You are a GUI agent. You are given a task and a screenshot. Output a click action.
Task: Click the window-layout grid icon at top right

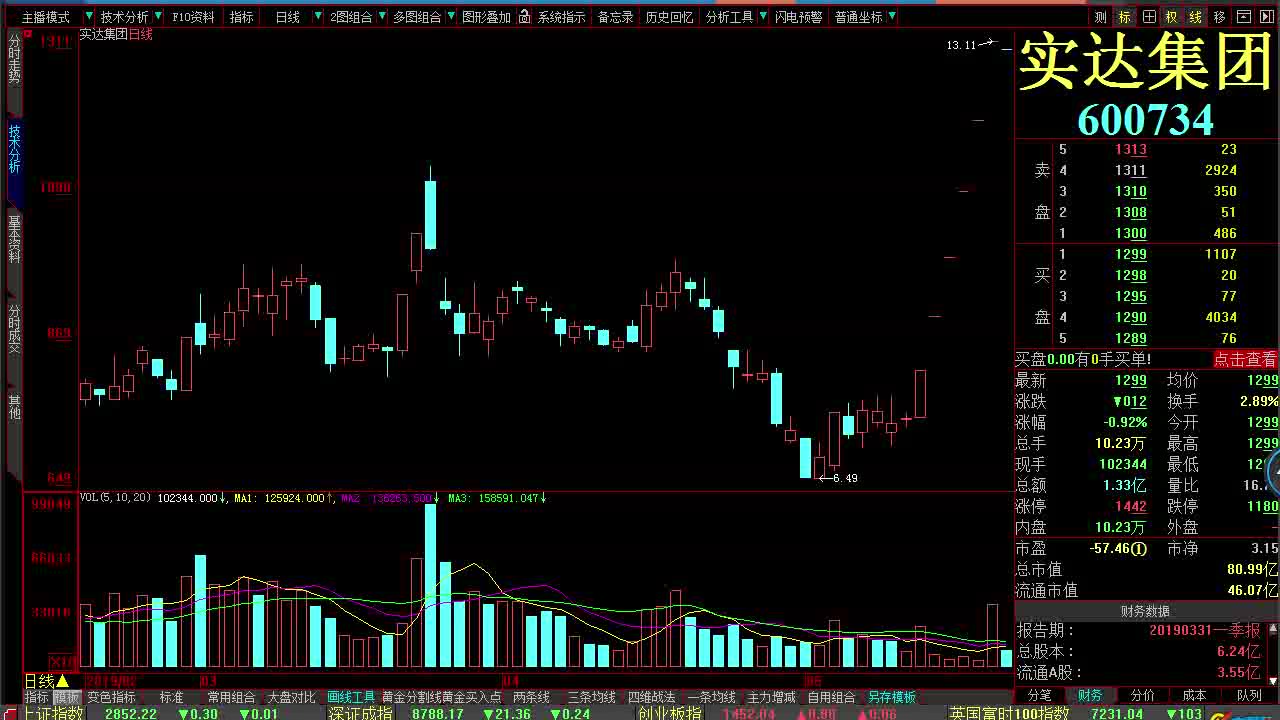coord(1148,17)
